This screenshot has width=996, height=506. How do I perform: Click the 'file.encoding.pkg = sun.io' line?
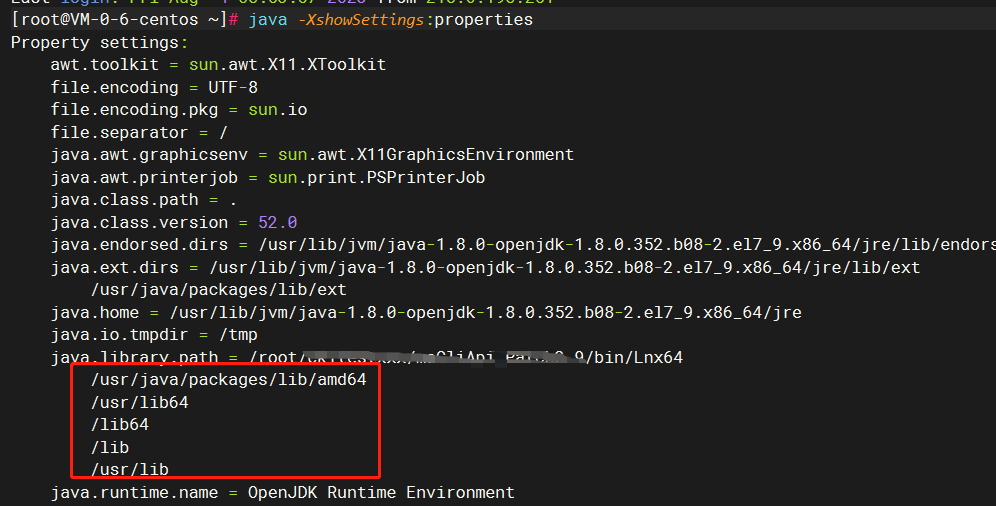(x=179, y=110)
